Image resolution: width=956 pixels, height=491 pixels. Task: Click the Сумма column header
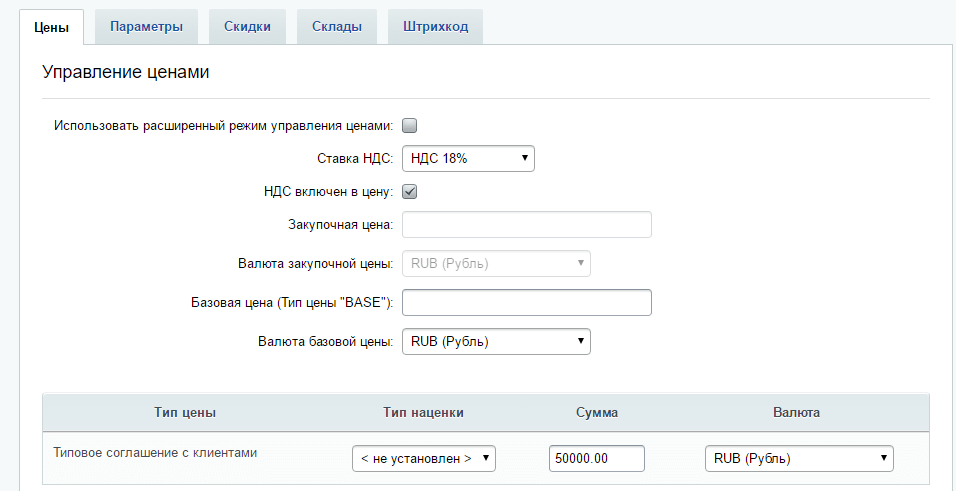coord(597,412)
